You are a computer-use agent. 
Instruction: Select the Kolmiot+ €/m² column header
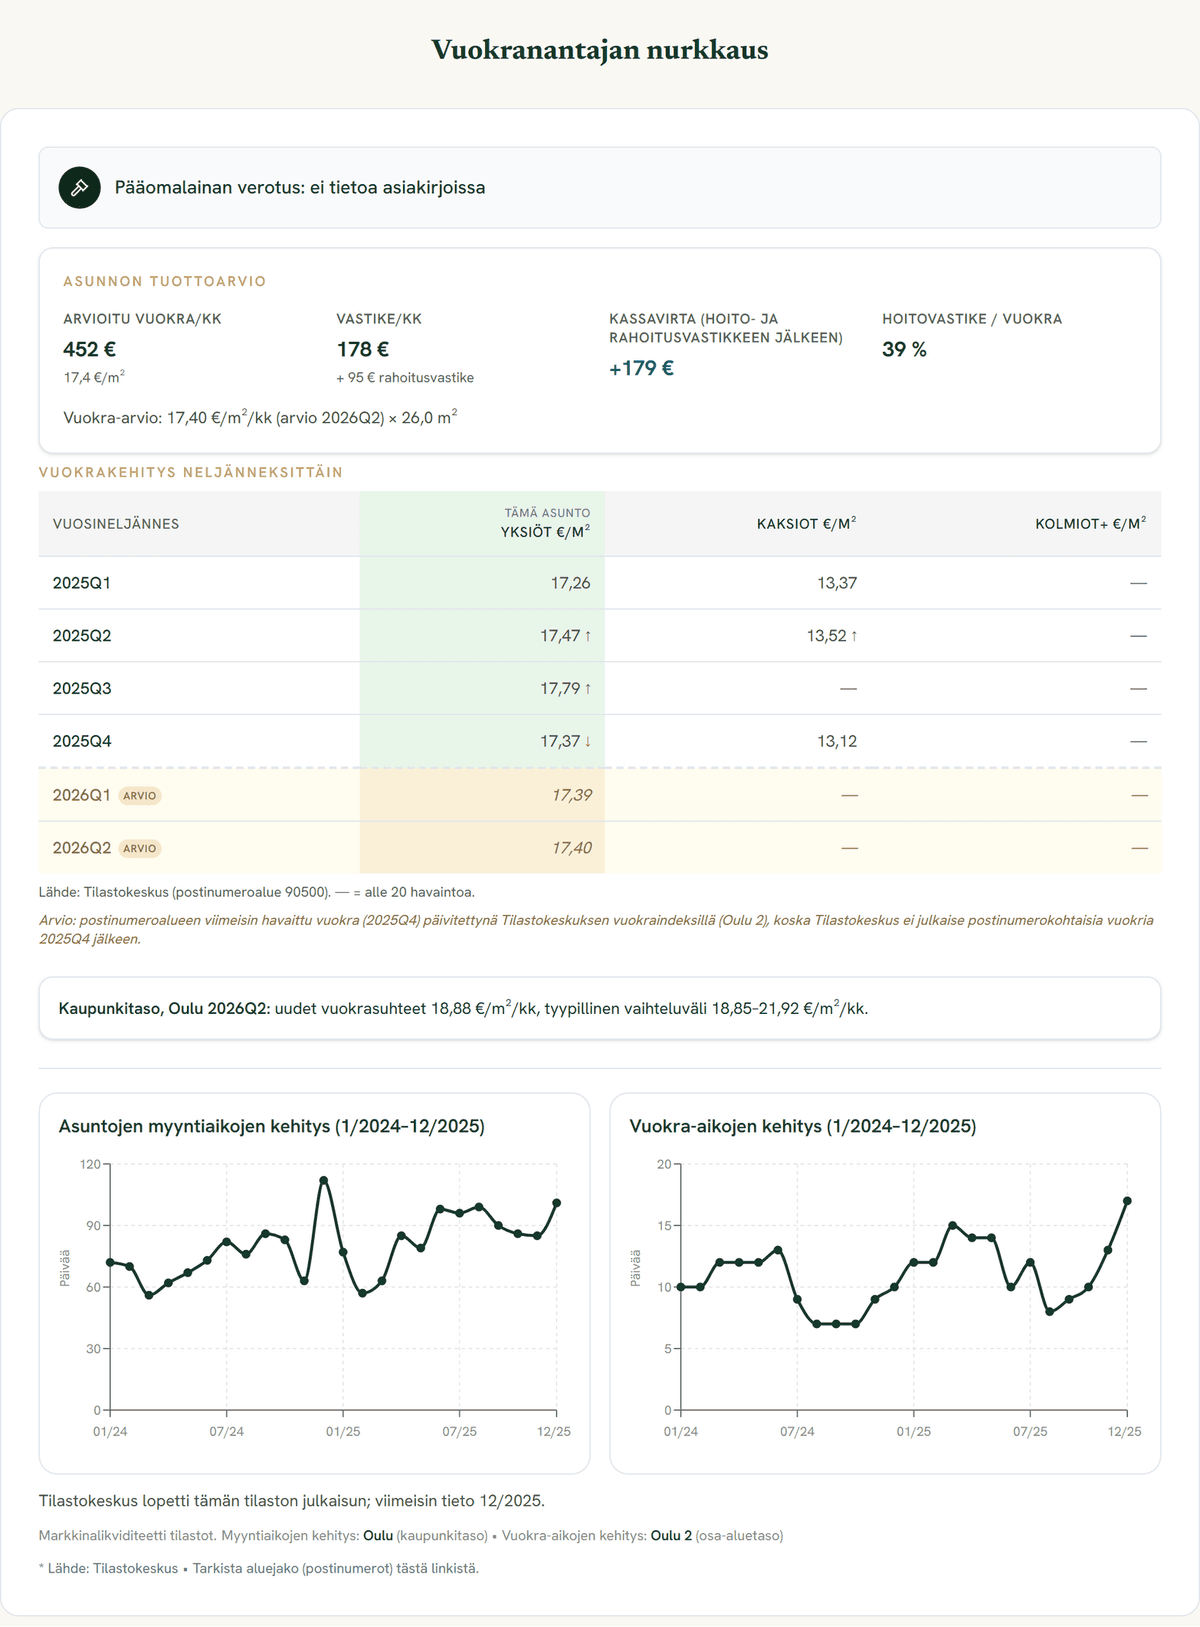(x=1091, y=524)
